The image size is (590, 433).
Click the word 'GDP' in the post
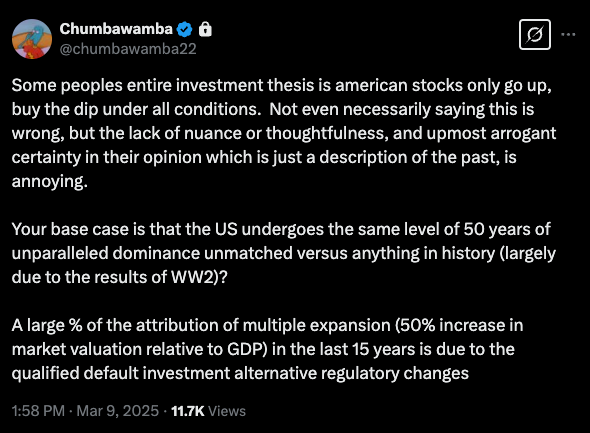[245, 349]
